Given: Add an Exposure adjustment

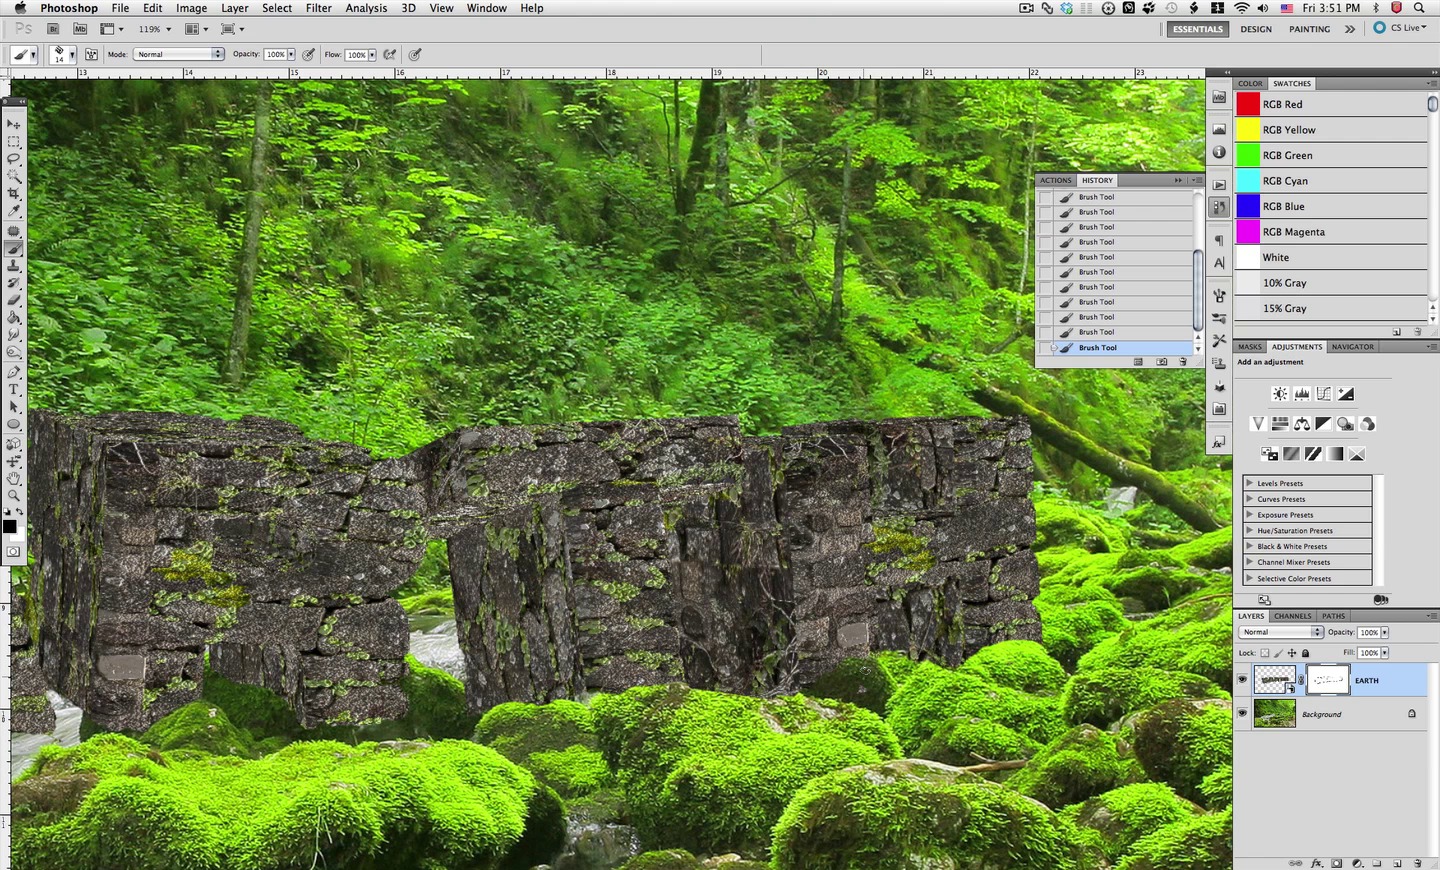Looking at the screenshot, I should (x=1346, y=394).
